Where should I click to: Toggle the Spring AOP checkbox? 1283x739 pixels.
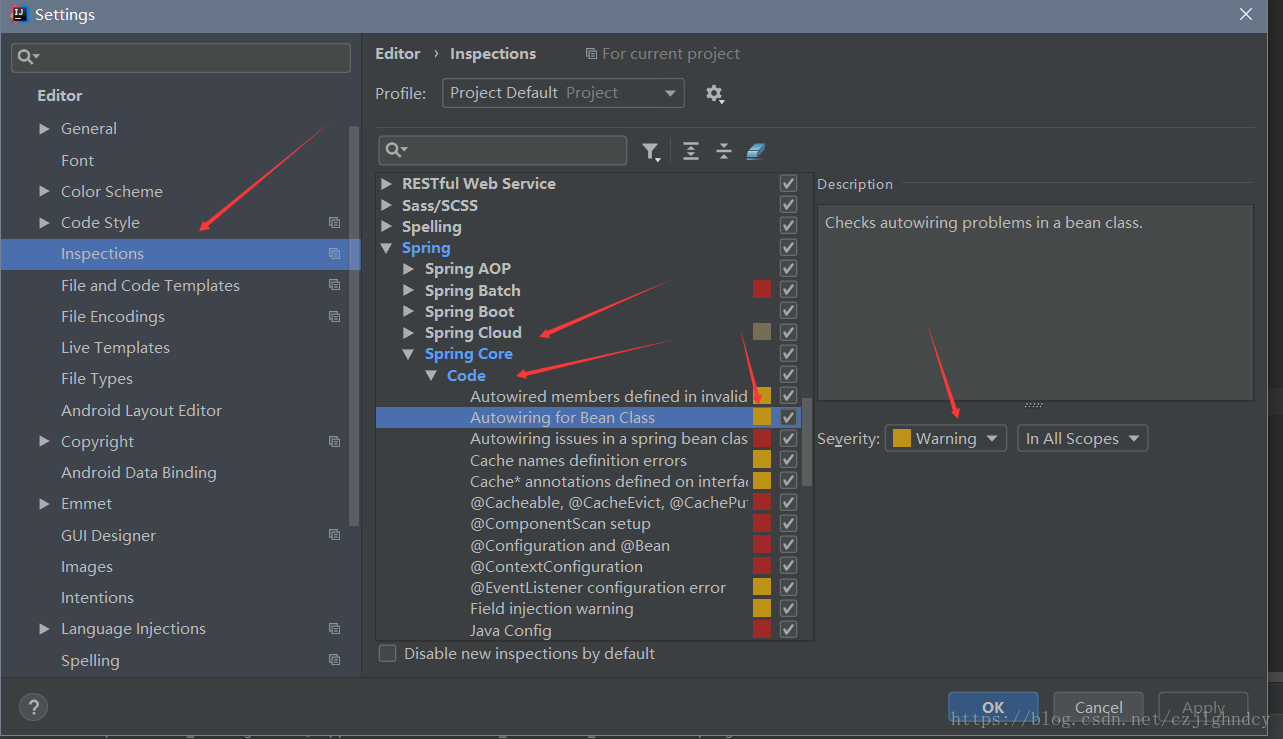788,269
